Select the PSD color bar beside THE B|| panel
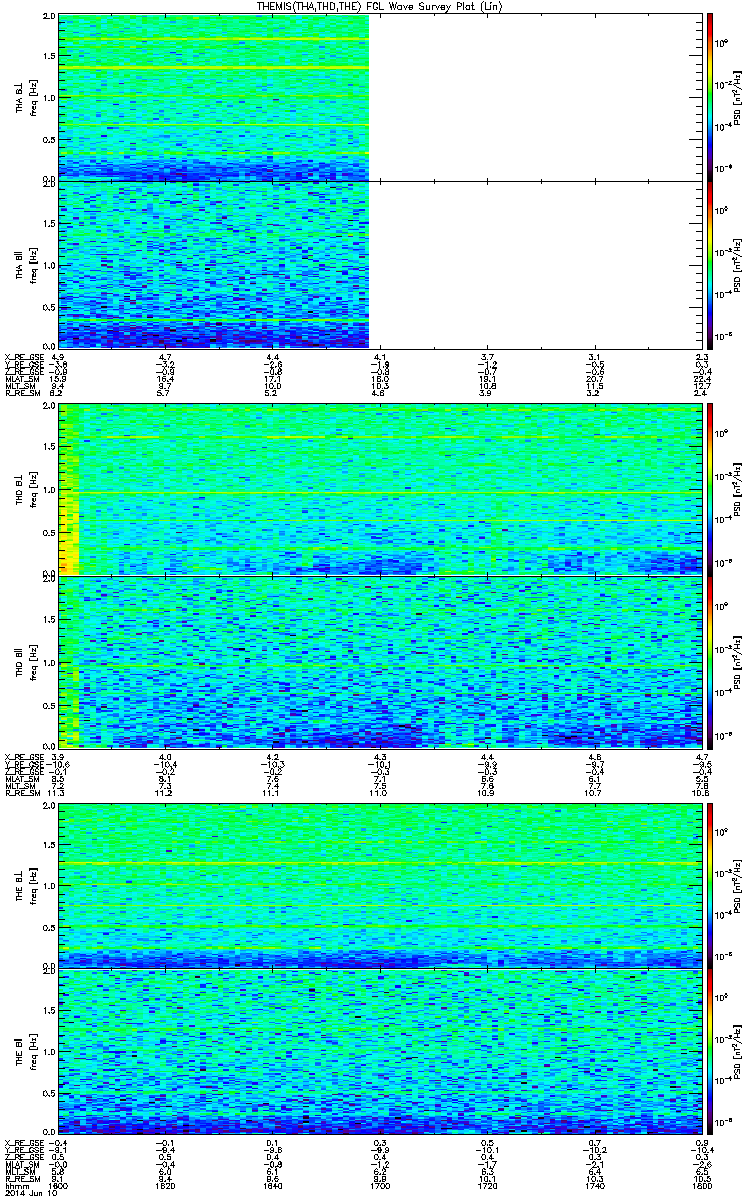This screenshot has width=750, height=1200. click(709, 1051)
